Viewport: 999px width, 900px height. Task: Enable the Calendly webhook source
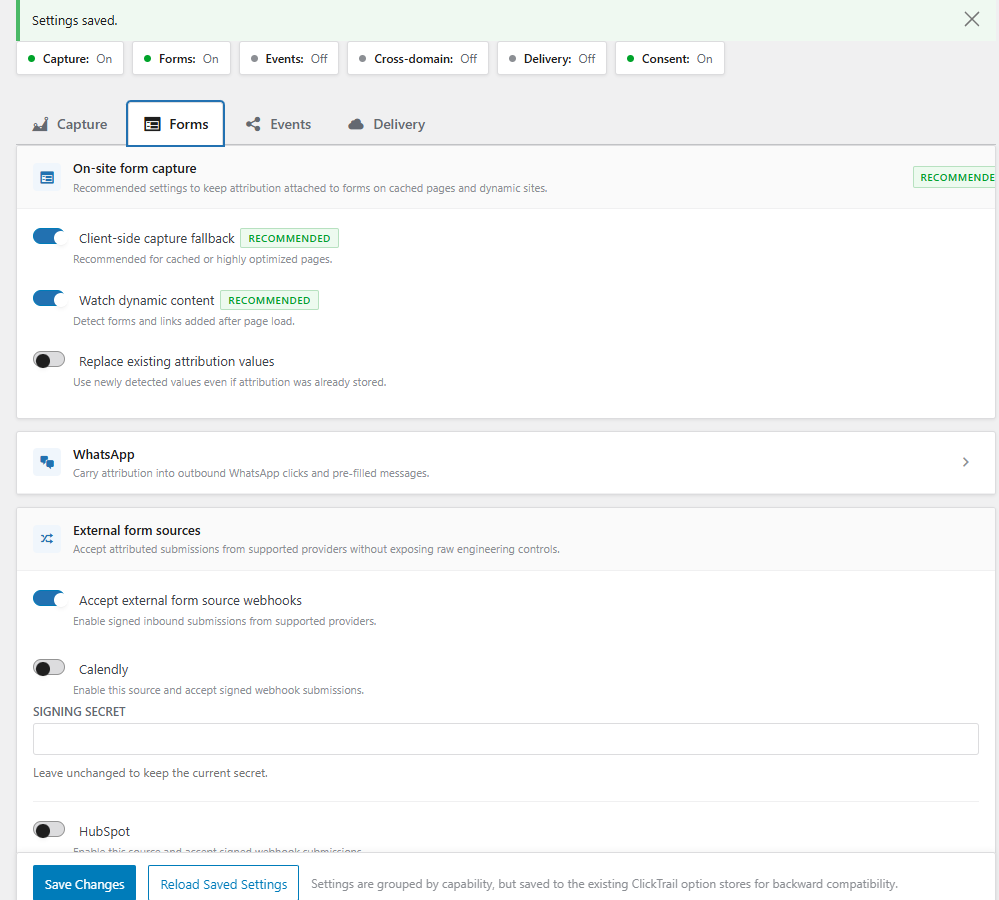point(48,666)
